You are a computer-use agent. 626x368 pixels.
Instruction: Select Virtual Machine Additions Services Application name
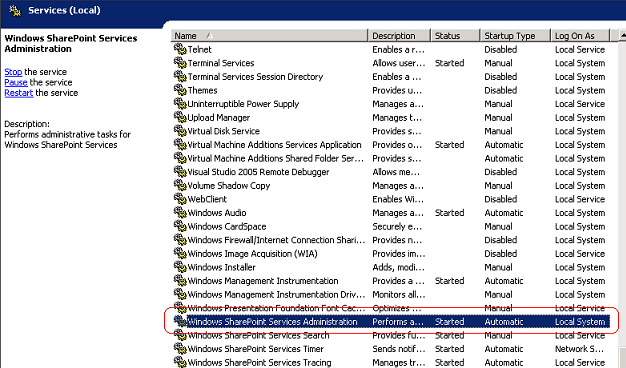(274, 145)
